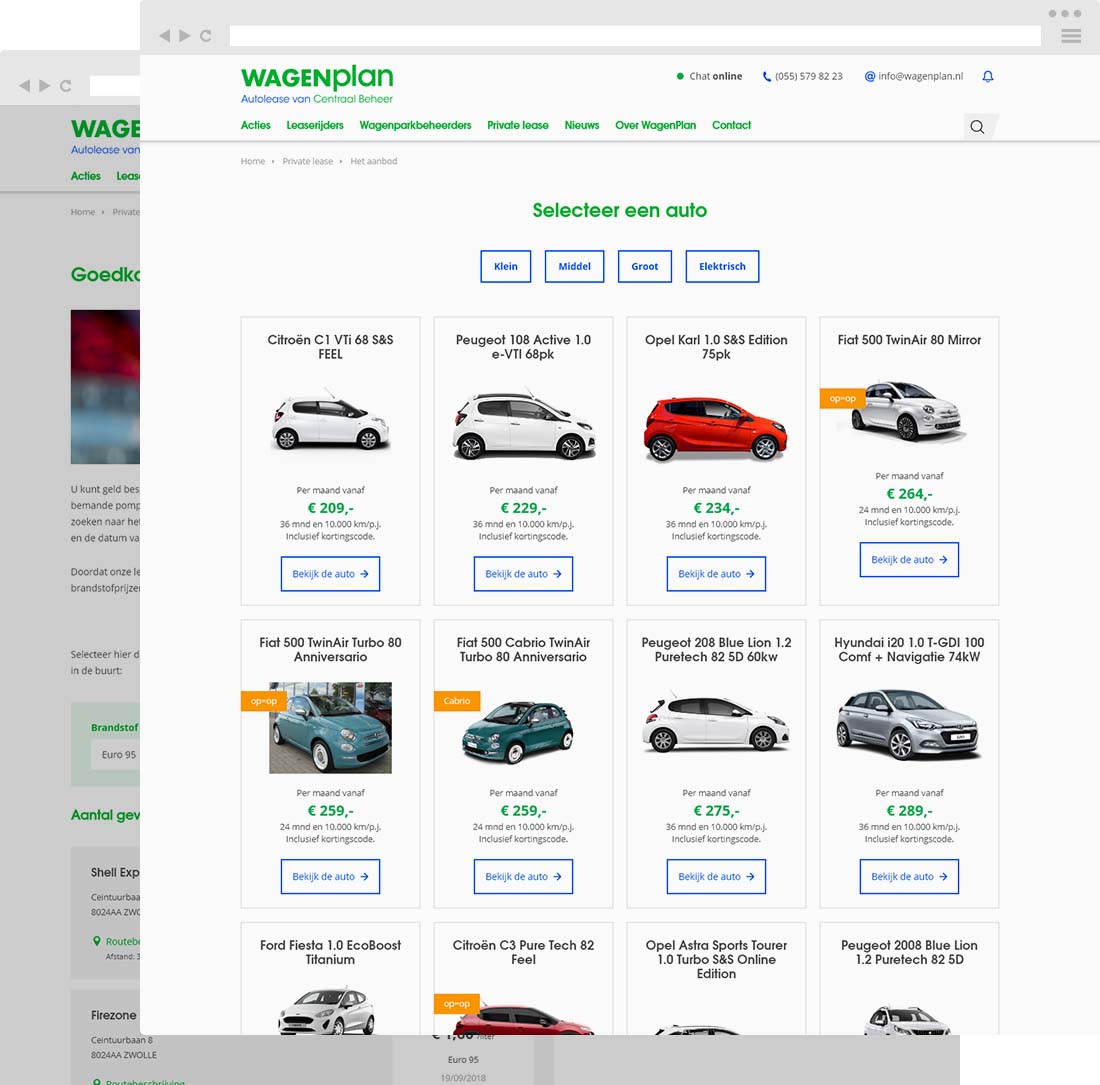Click the Peugeot 2008 Blue Lion title

pos(909,952)
